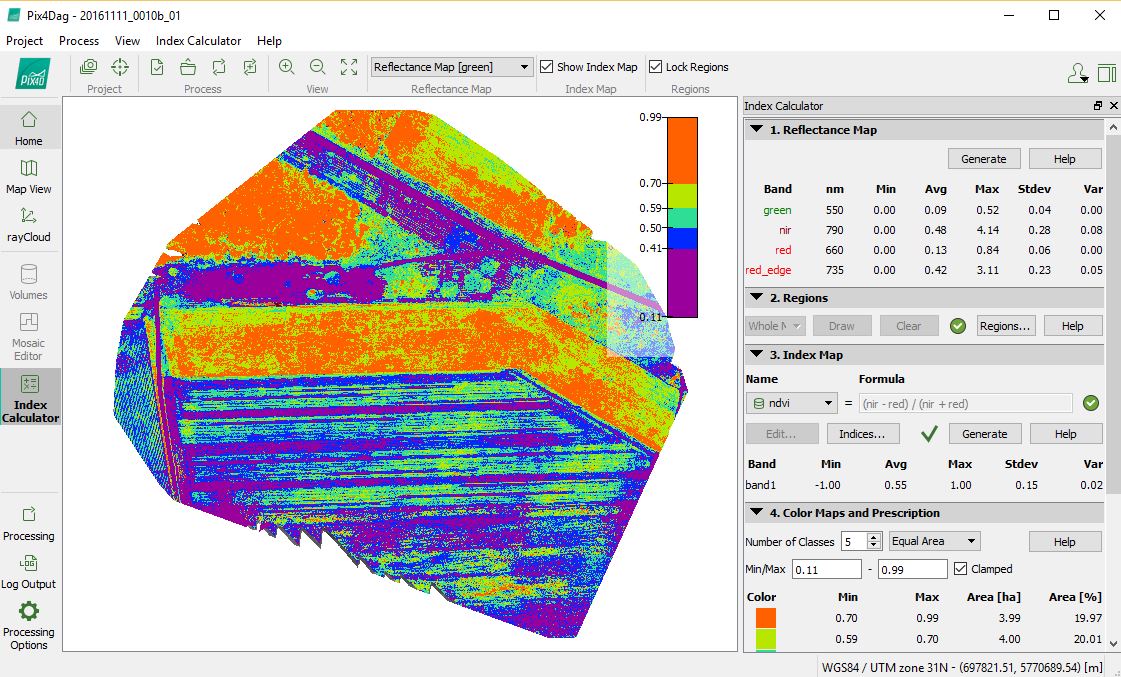Open the ndvi index name dropdown

791,403
